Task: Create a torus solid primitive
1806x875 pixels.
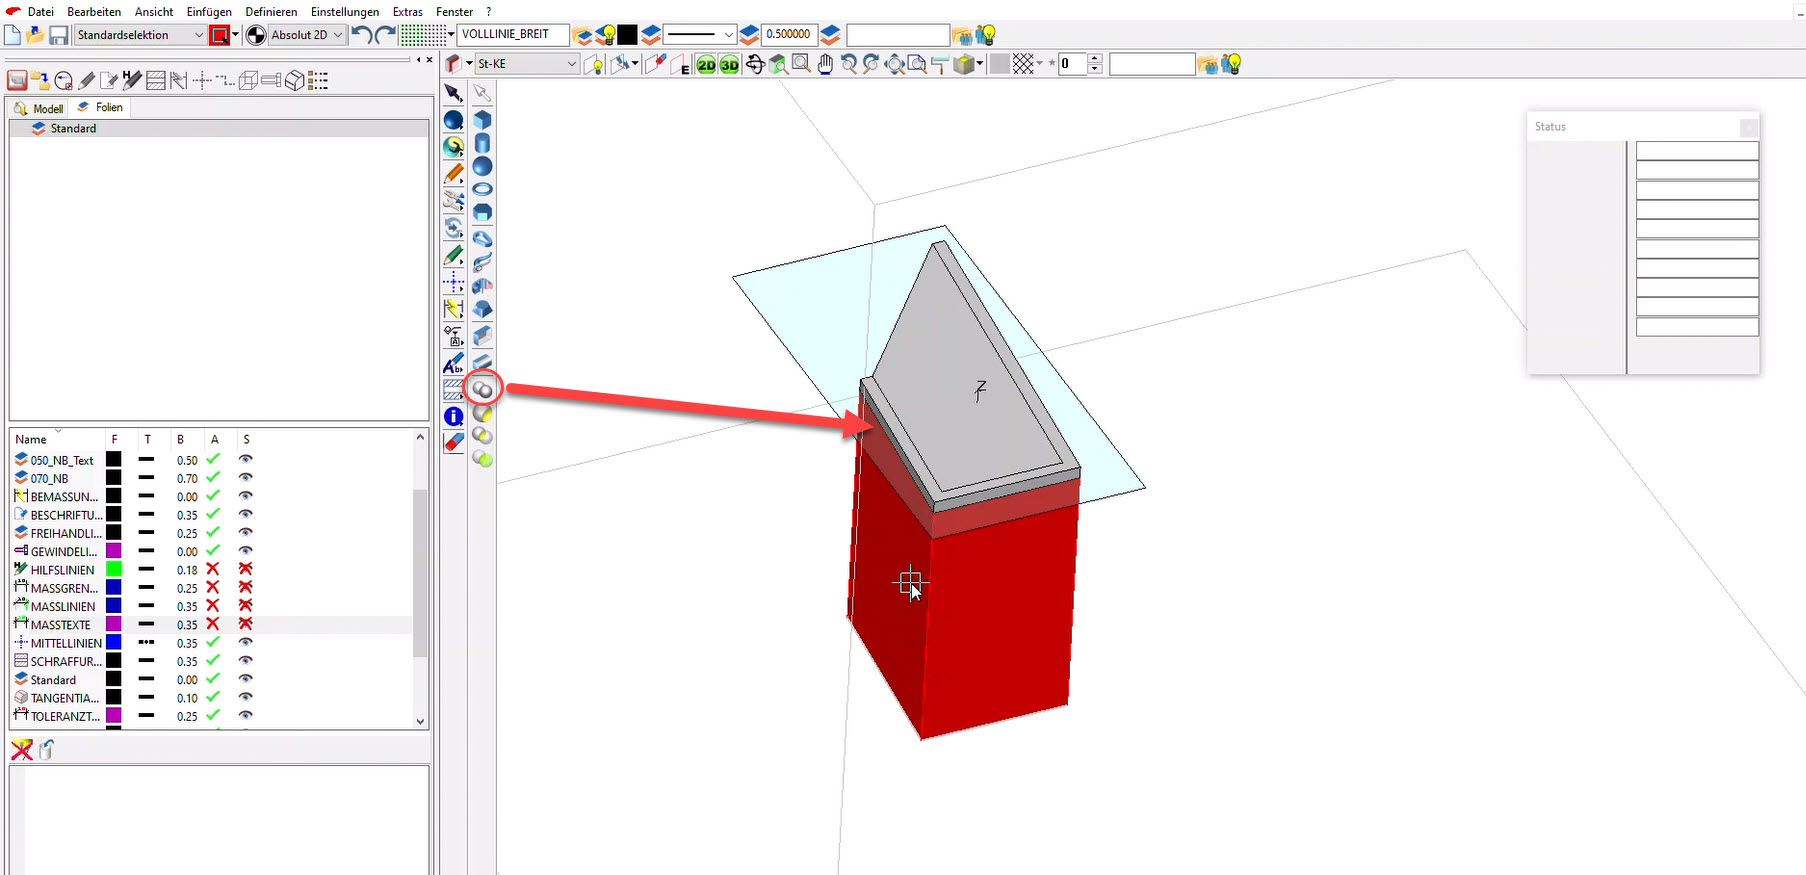Action: coord(482,189)
